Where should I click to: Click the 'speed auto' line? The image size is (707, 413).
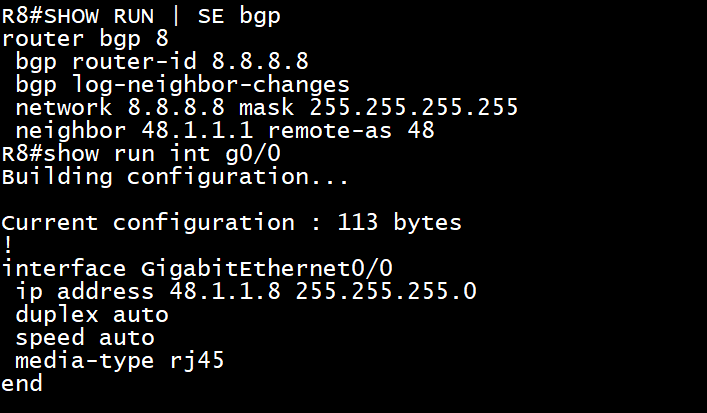(x=85, y=338)
